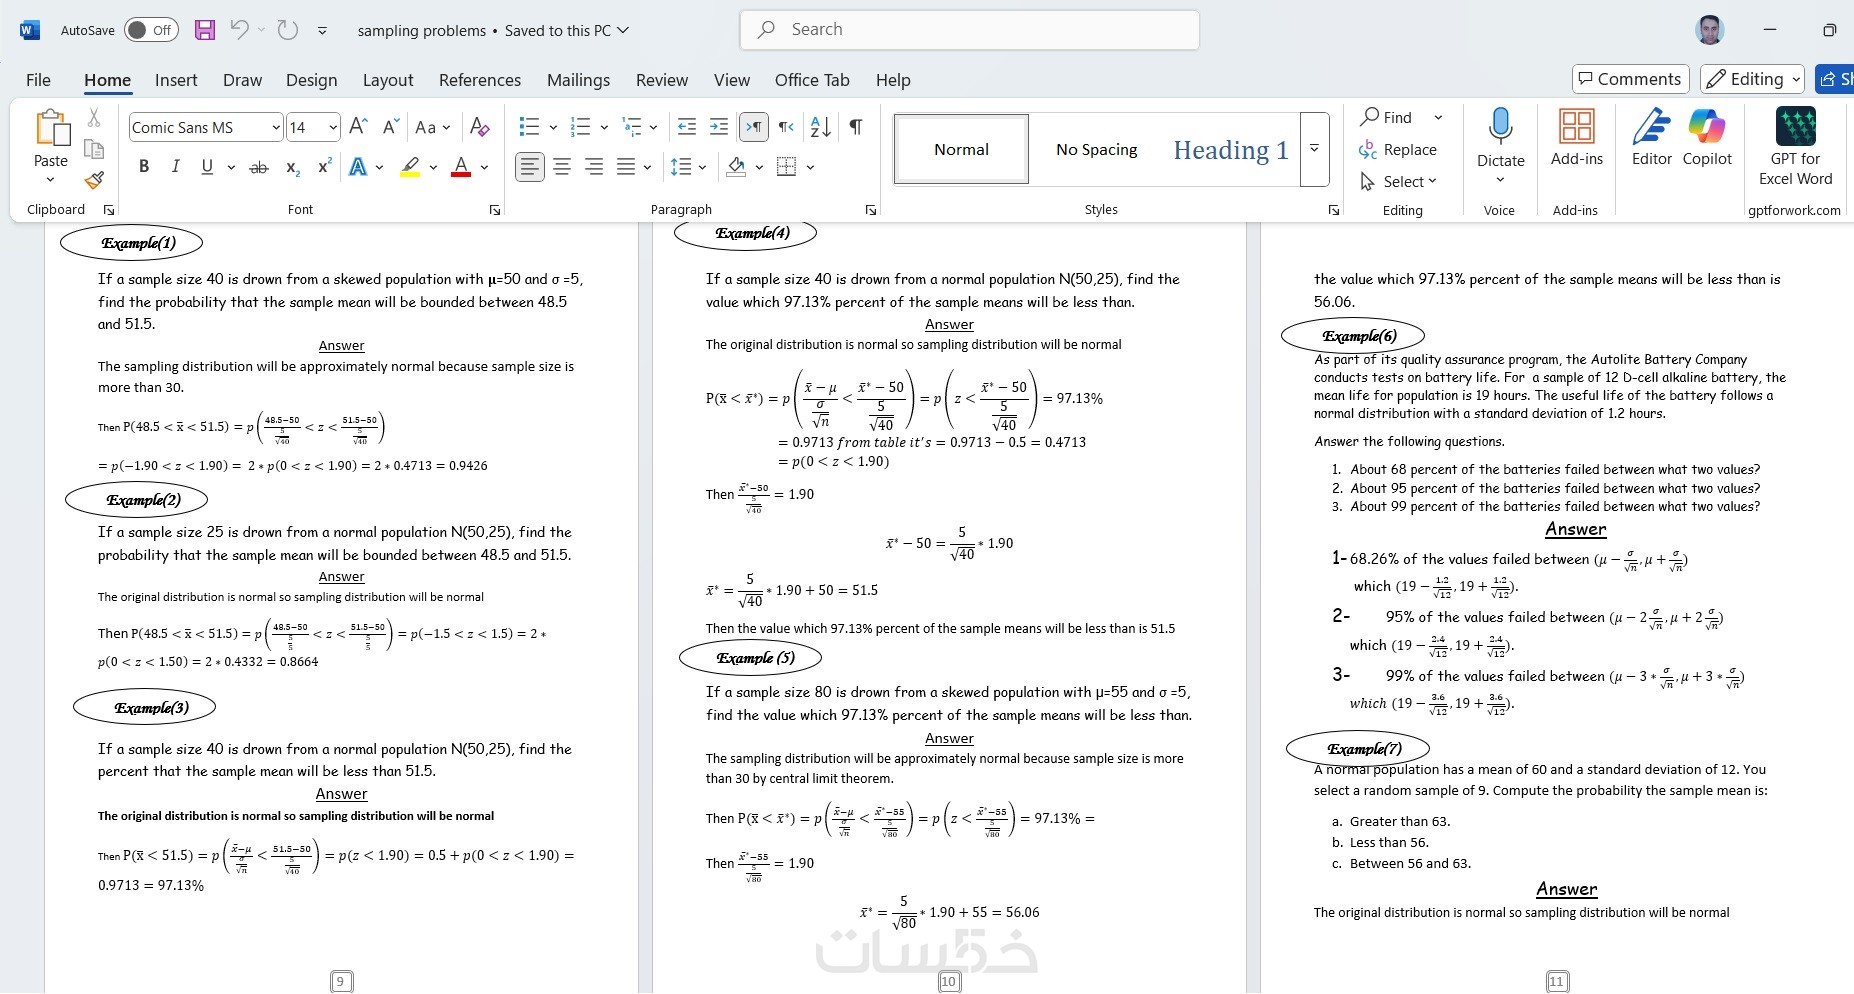Apply yellow text highlight color

click(410, 167)
